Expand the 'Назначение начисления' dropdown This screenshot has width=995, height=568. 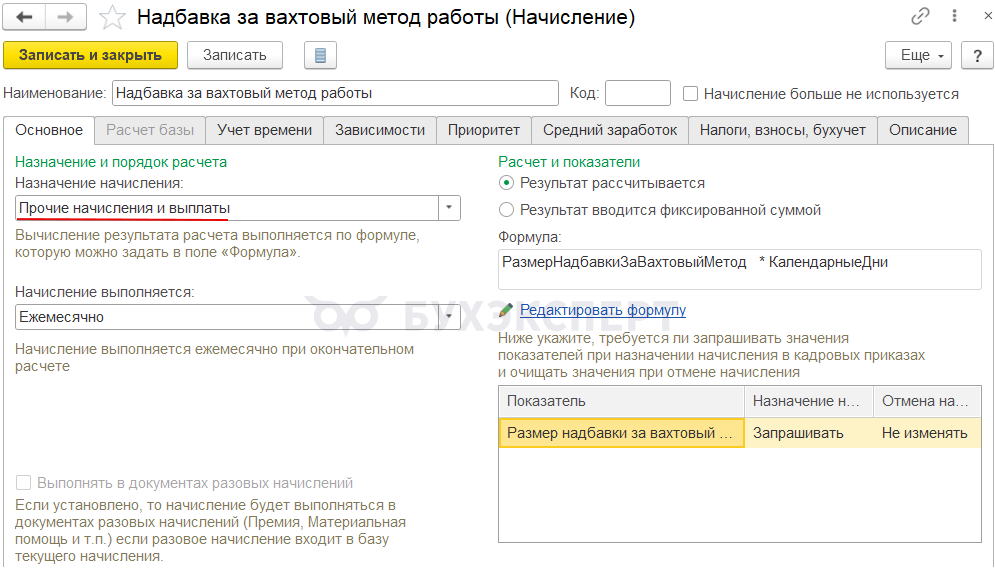450,208
